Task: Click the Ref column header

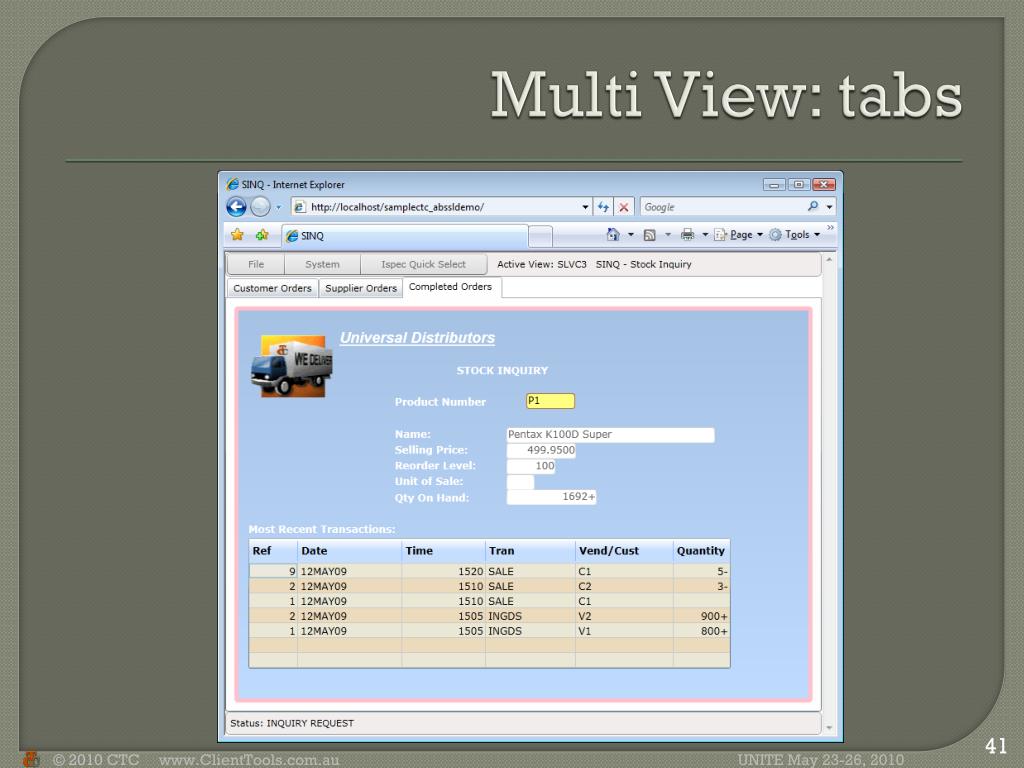Action: click(273, 551)
